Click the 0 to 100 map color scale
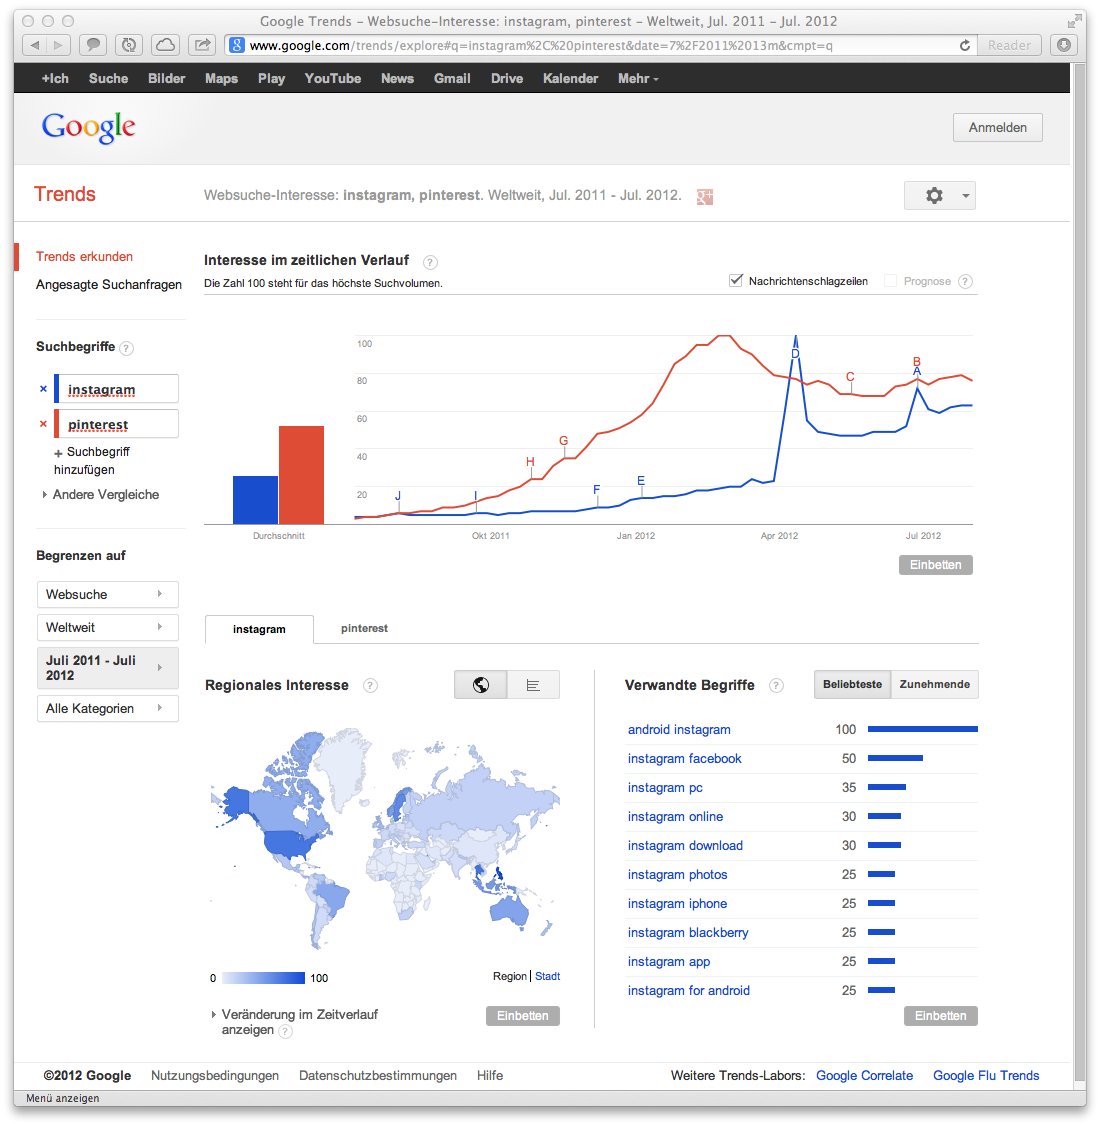The width and height of the screenshot is (1100, 1126). (x=264, y=978)
